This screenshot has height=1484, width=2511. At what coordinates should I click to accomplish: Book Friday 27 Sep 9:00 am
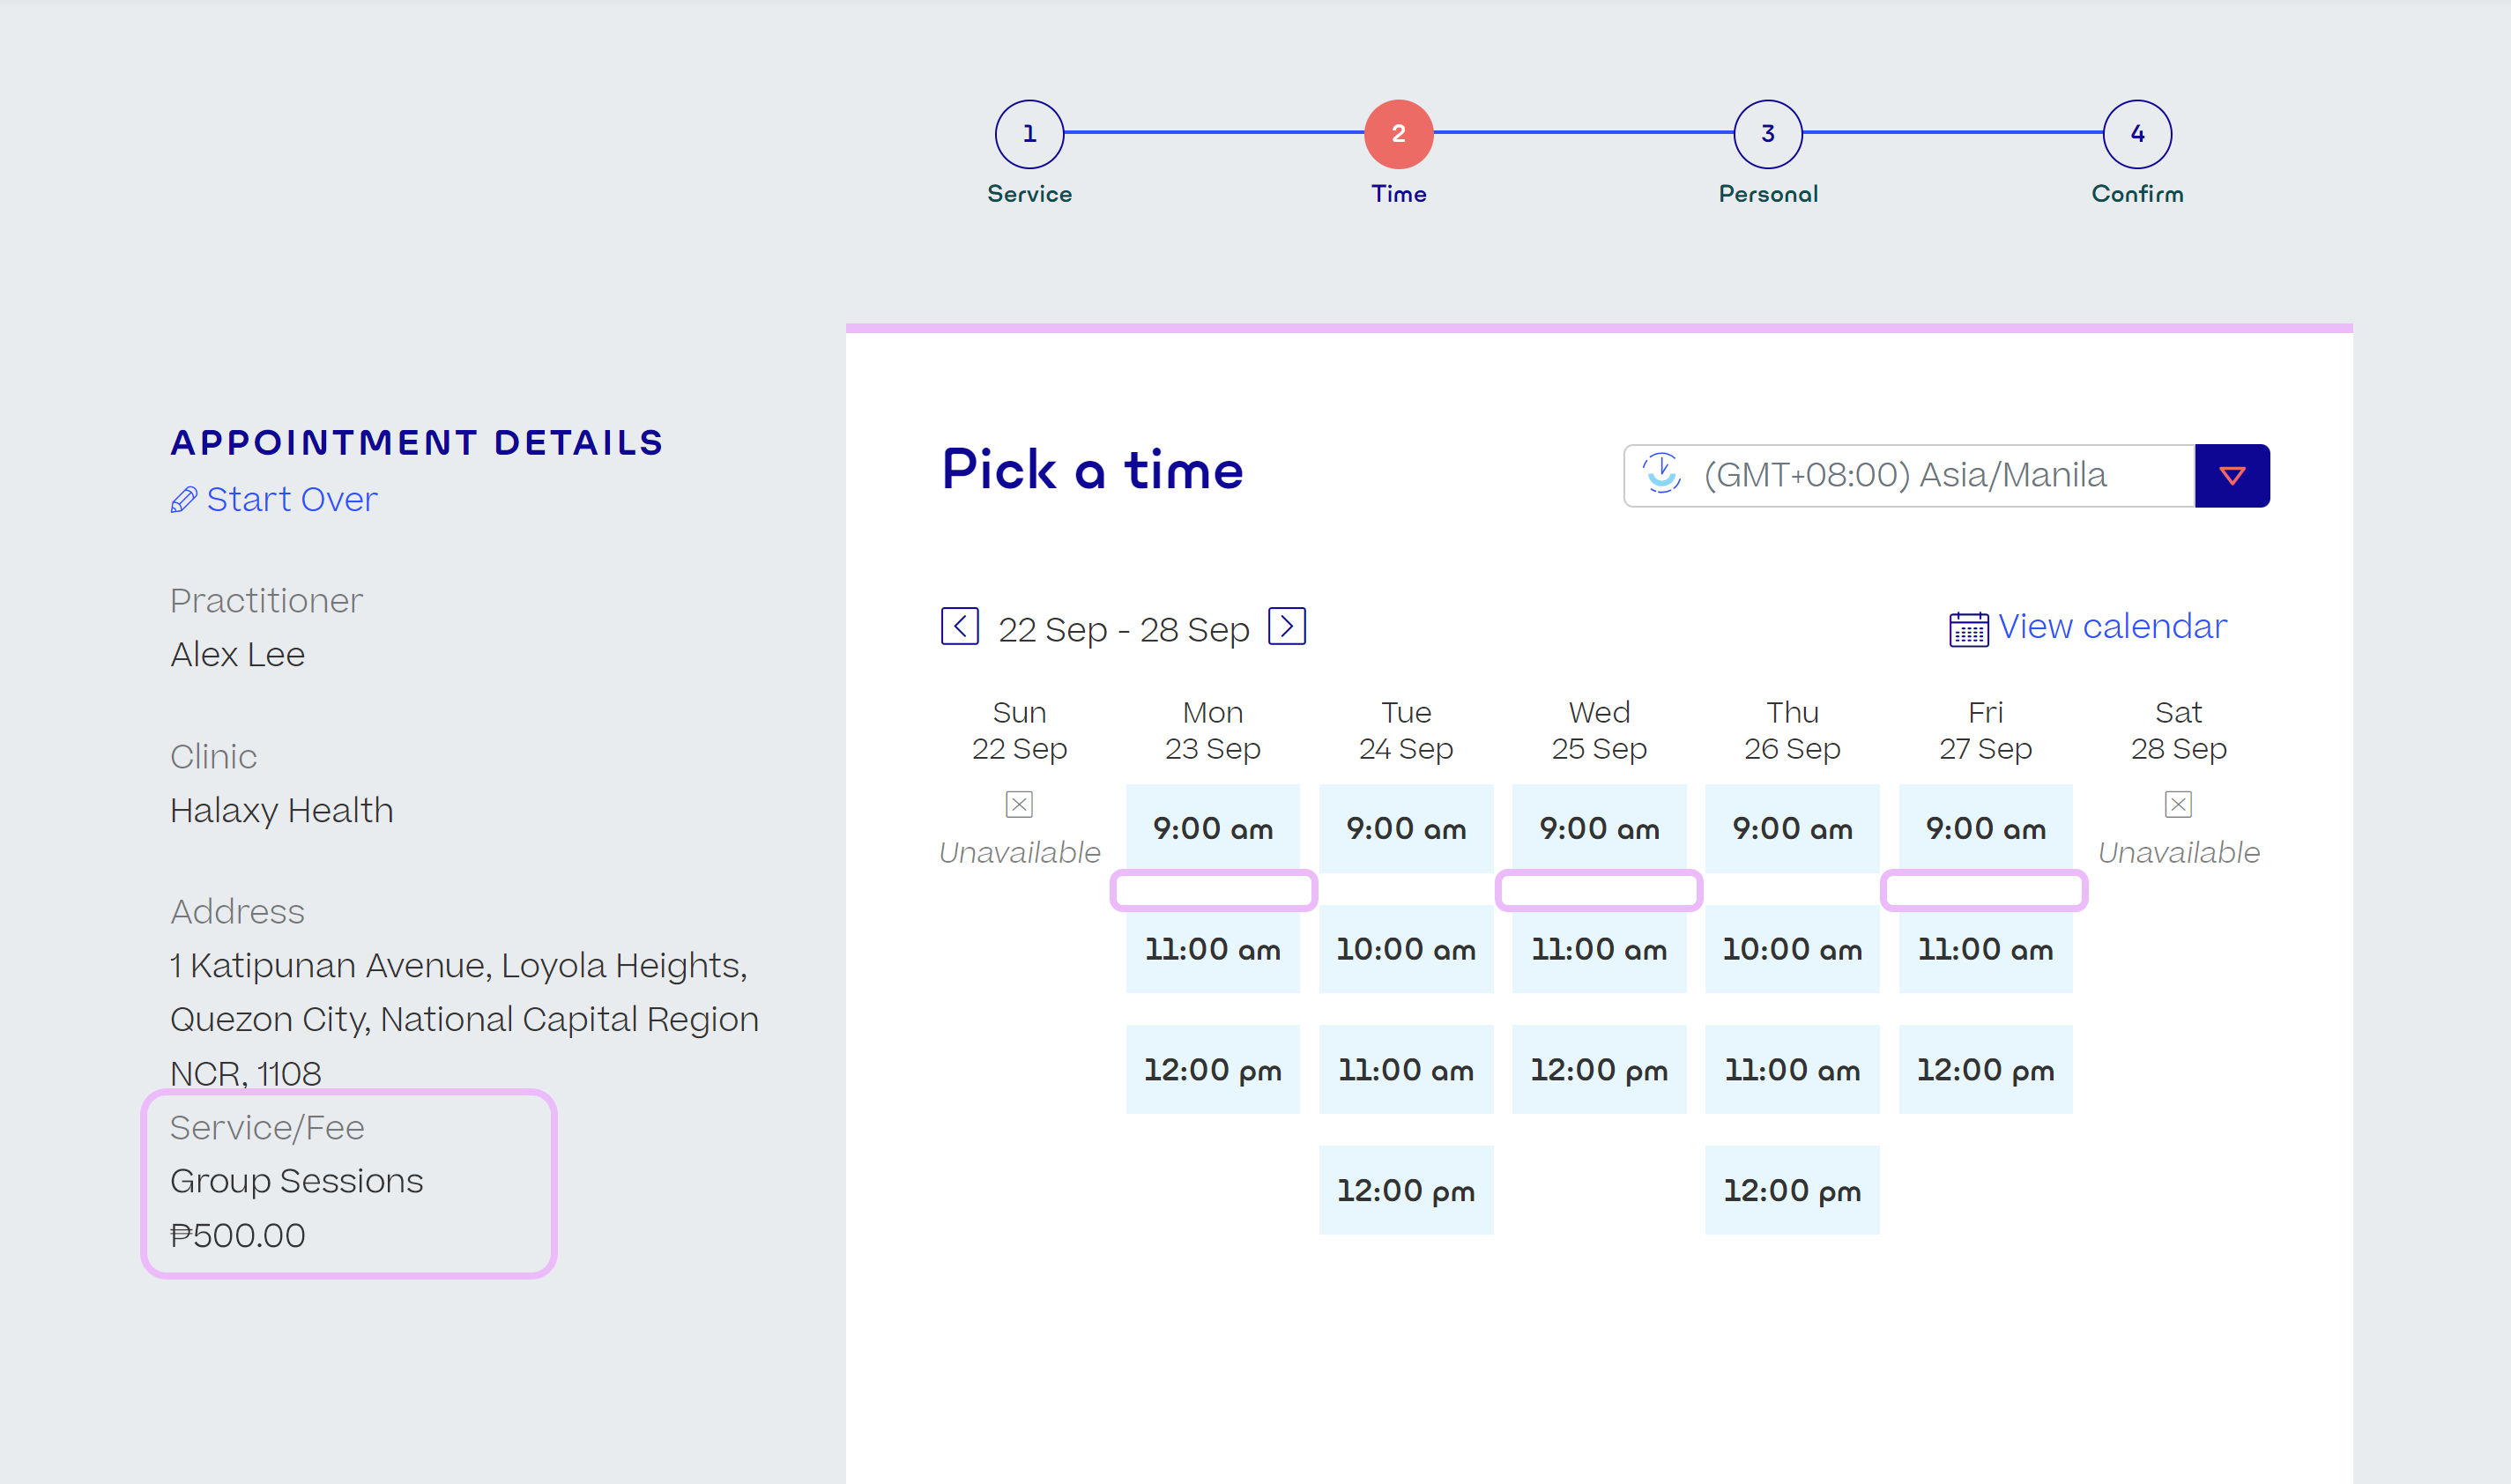tap(1985, 828)
